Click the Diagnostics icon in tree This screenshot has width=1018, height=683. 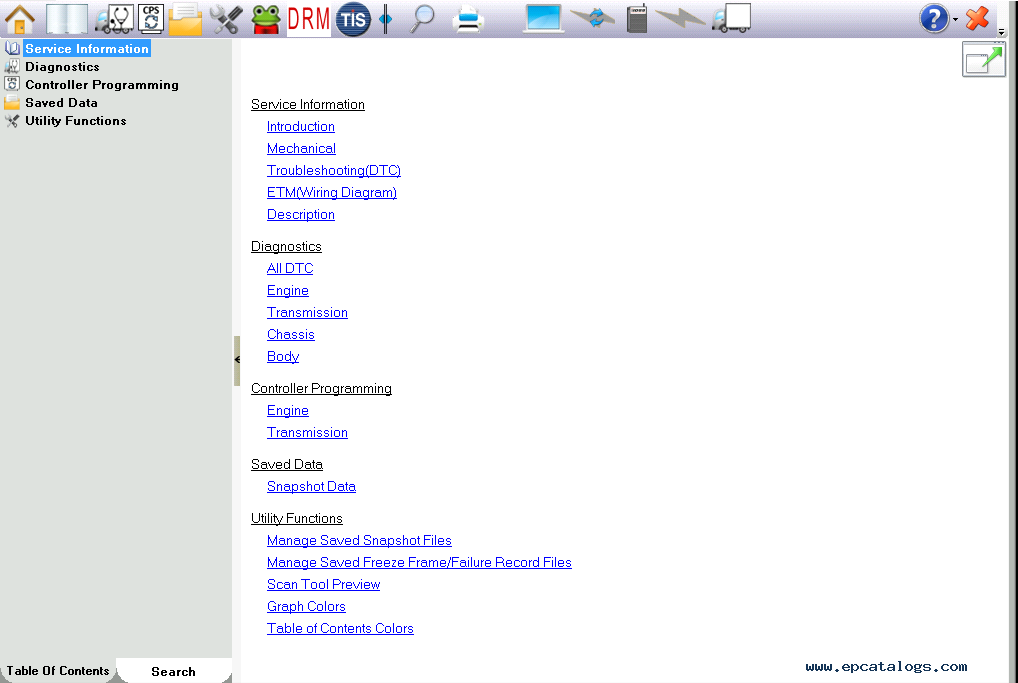coord(12,66)
